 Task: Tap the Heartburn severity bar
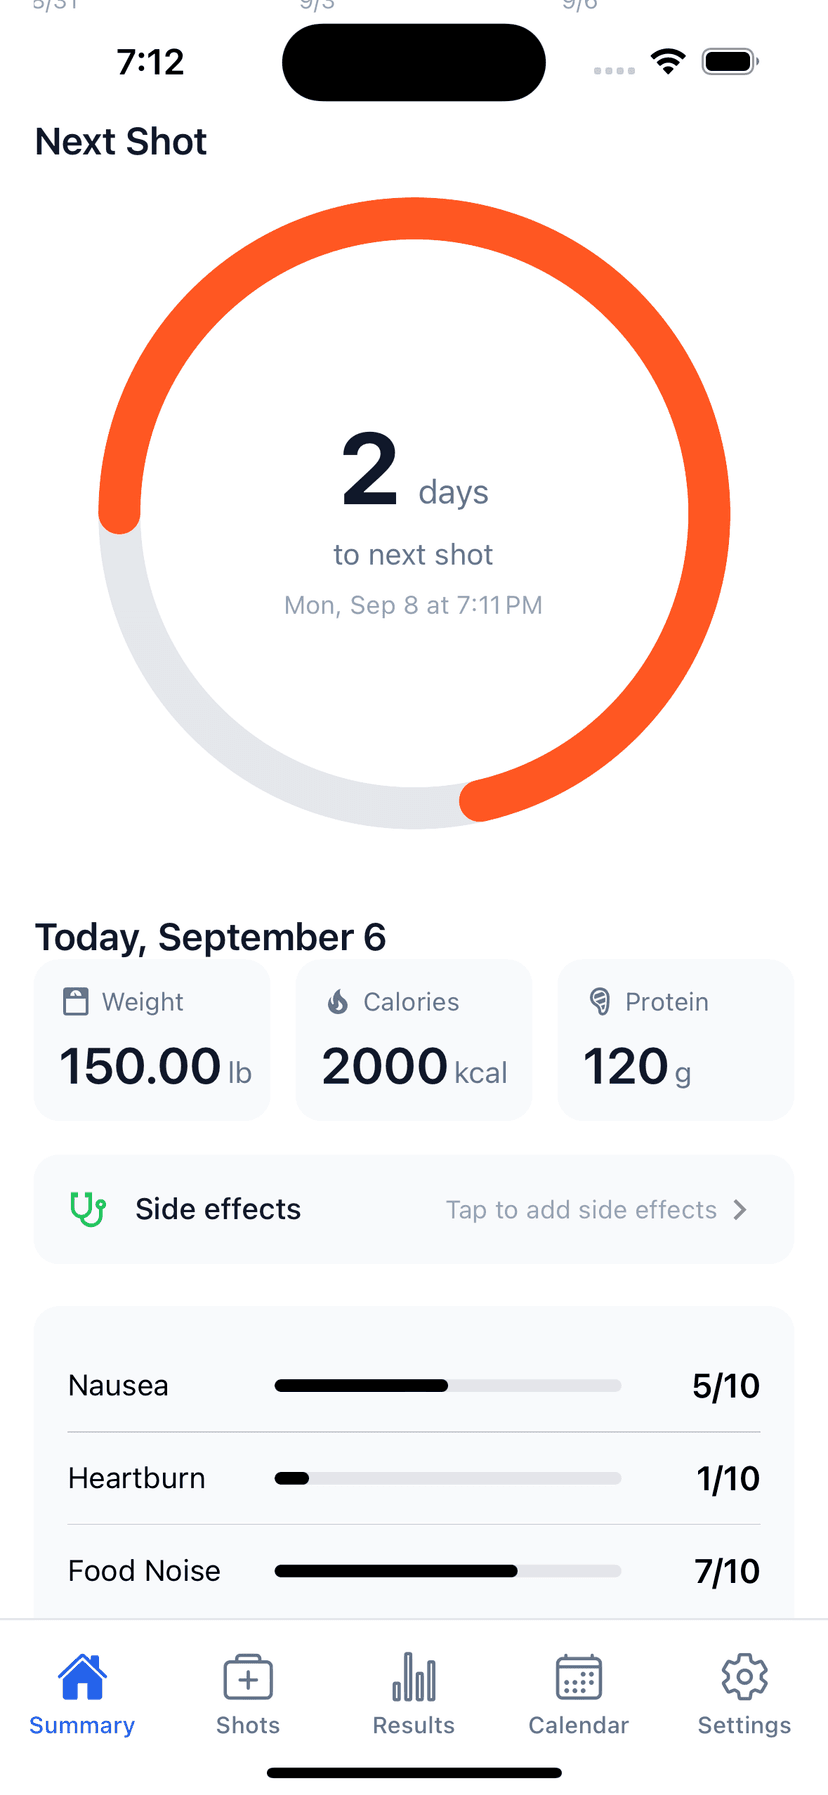448,1478
